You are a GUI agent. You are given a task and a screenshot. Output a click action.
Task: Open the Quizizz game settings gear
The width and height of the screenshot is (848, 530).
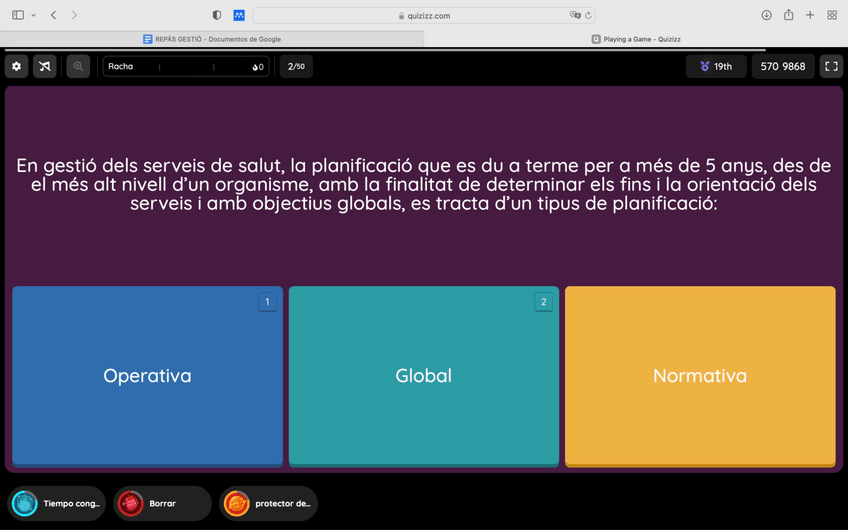click(17, 67)
